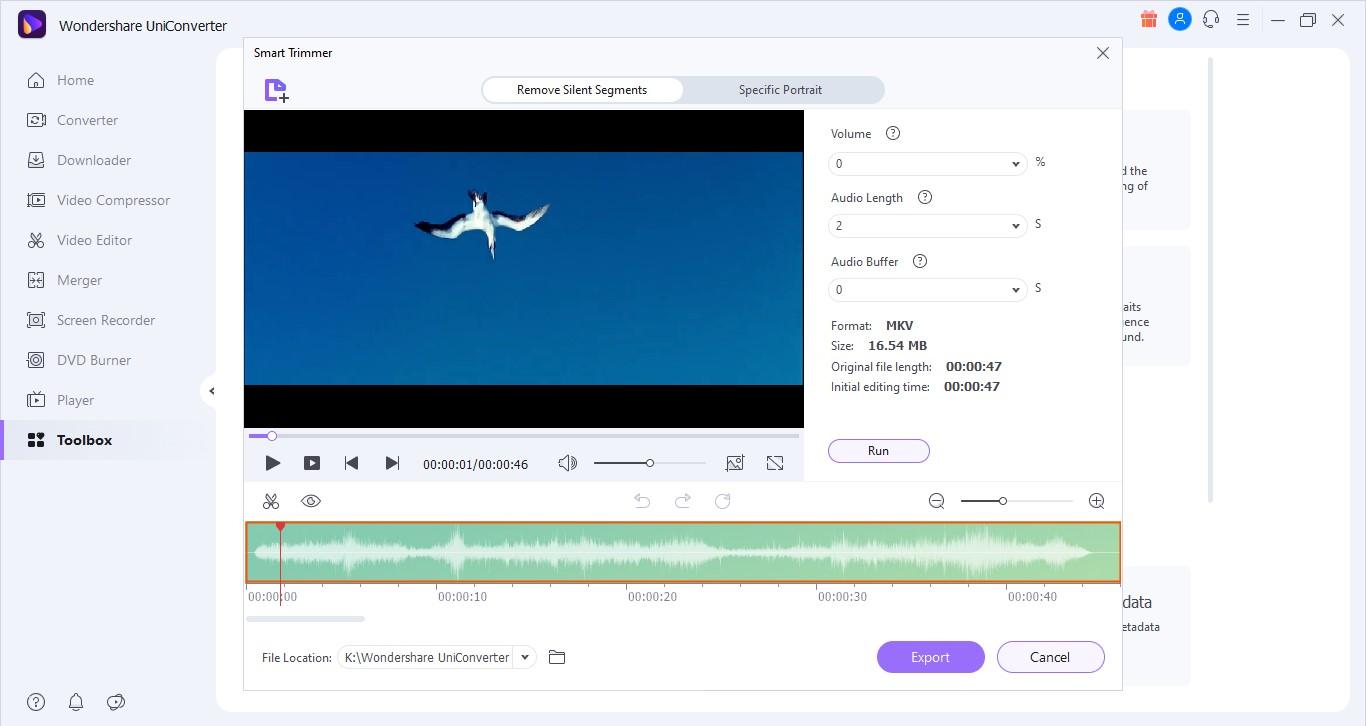
Task: Collapse the left sidebar arrow
Action: pyautogui.click(x=212, y=391)
